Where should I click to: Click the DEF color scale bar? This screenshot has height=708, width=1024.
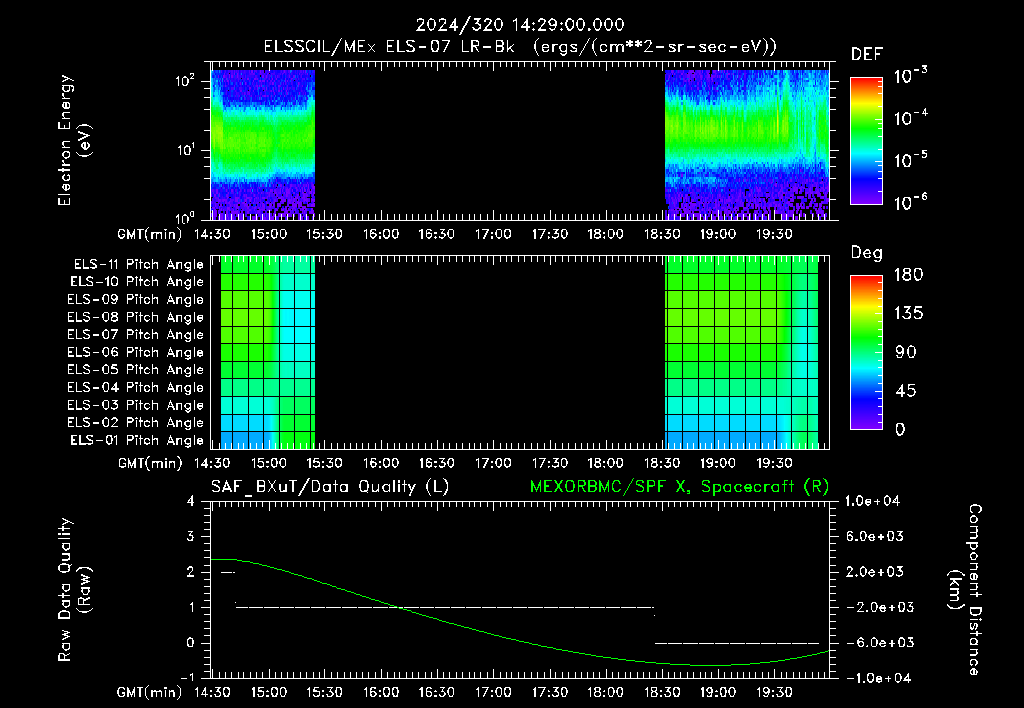tap(866, 141)
